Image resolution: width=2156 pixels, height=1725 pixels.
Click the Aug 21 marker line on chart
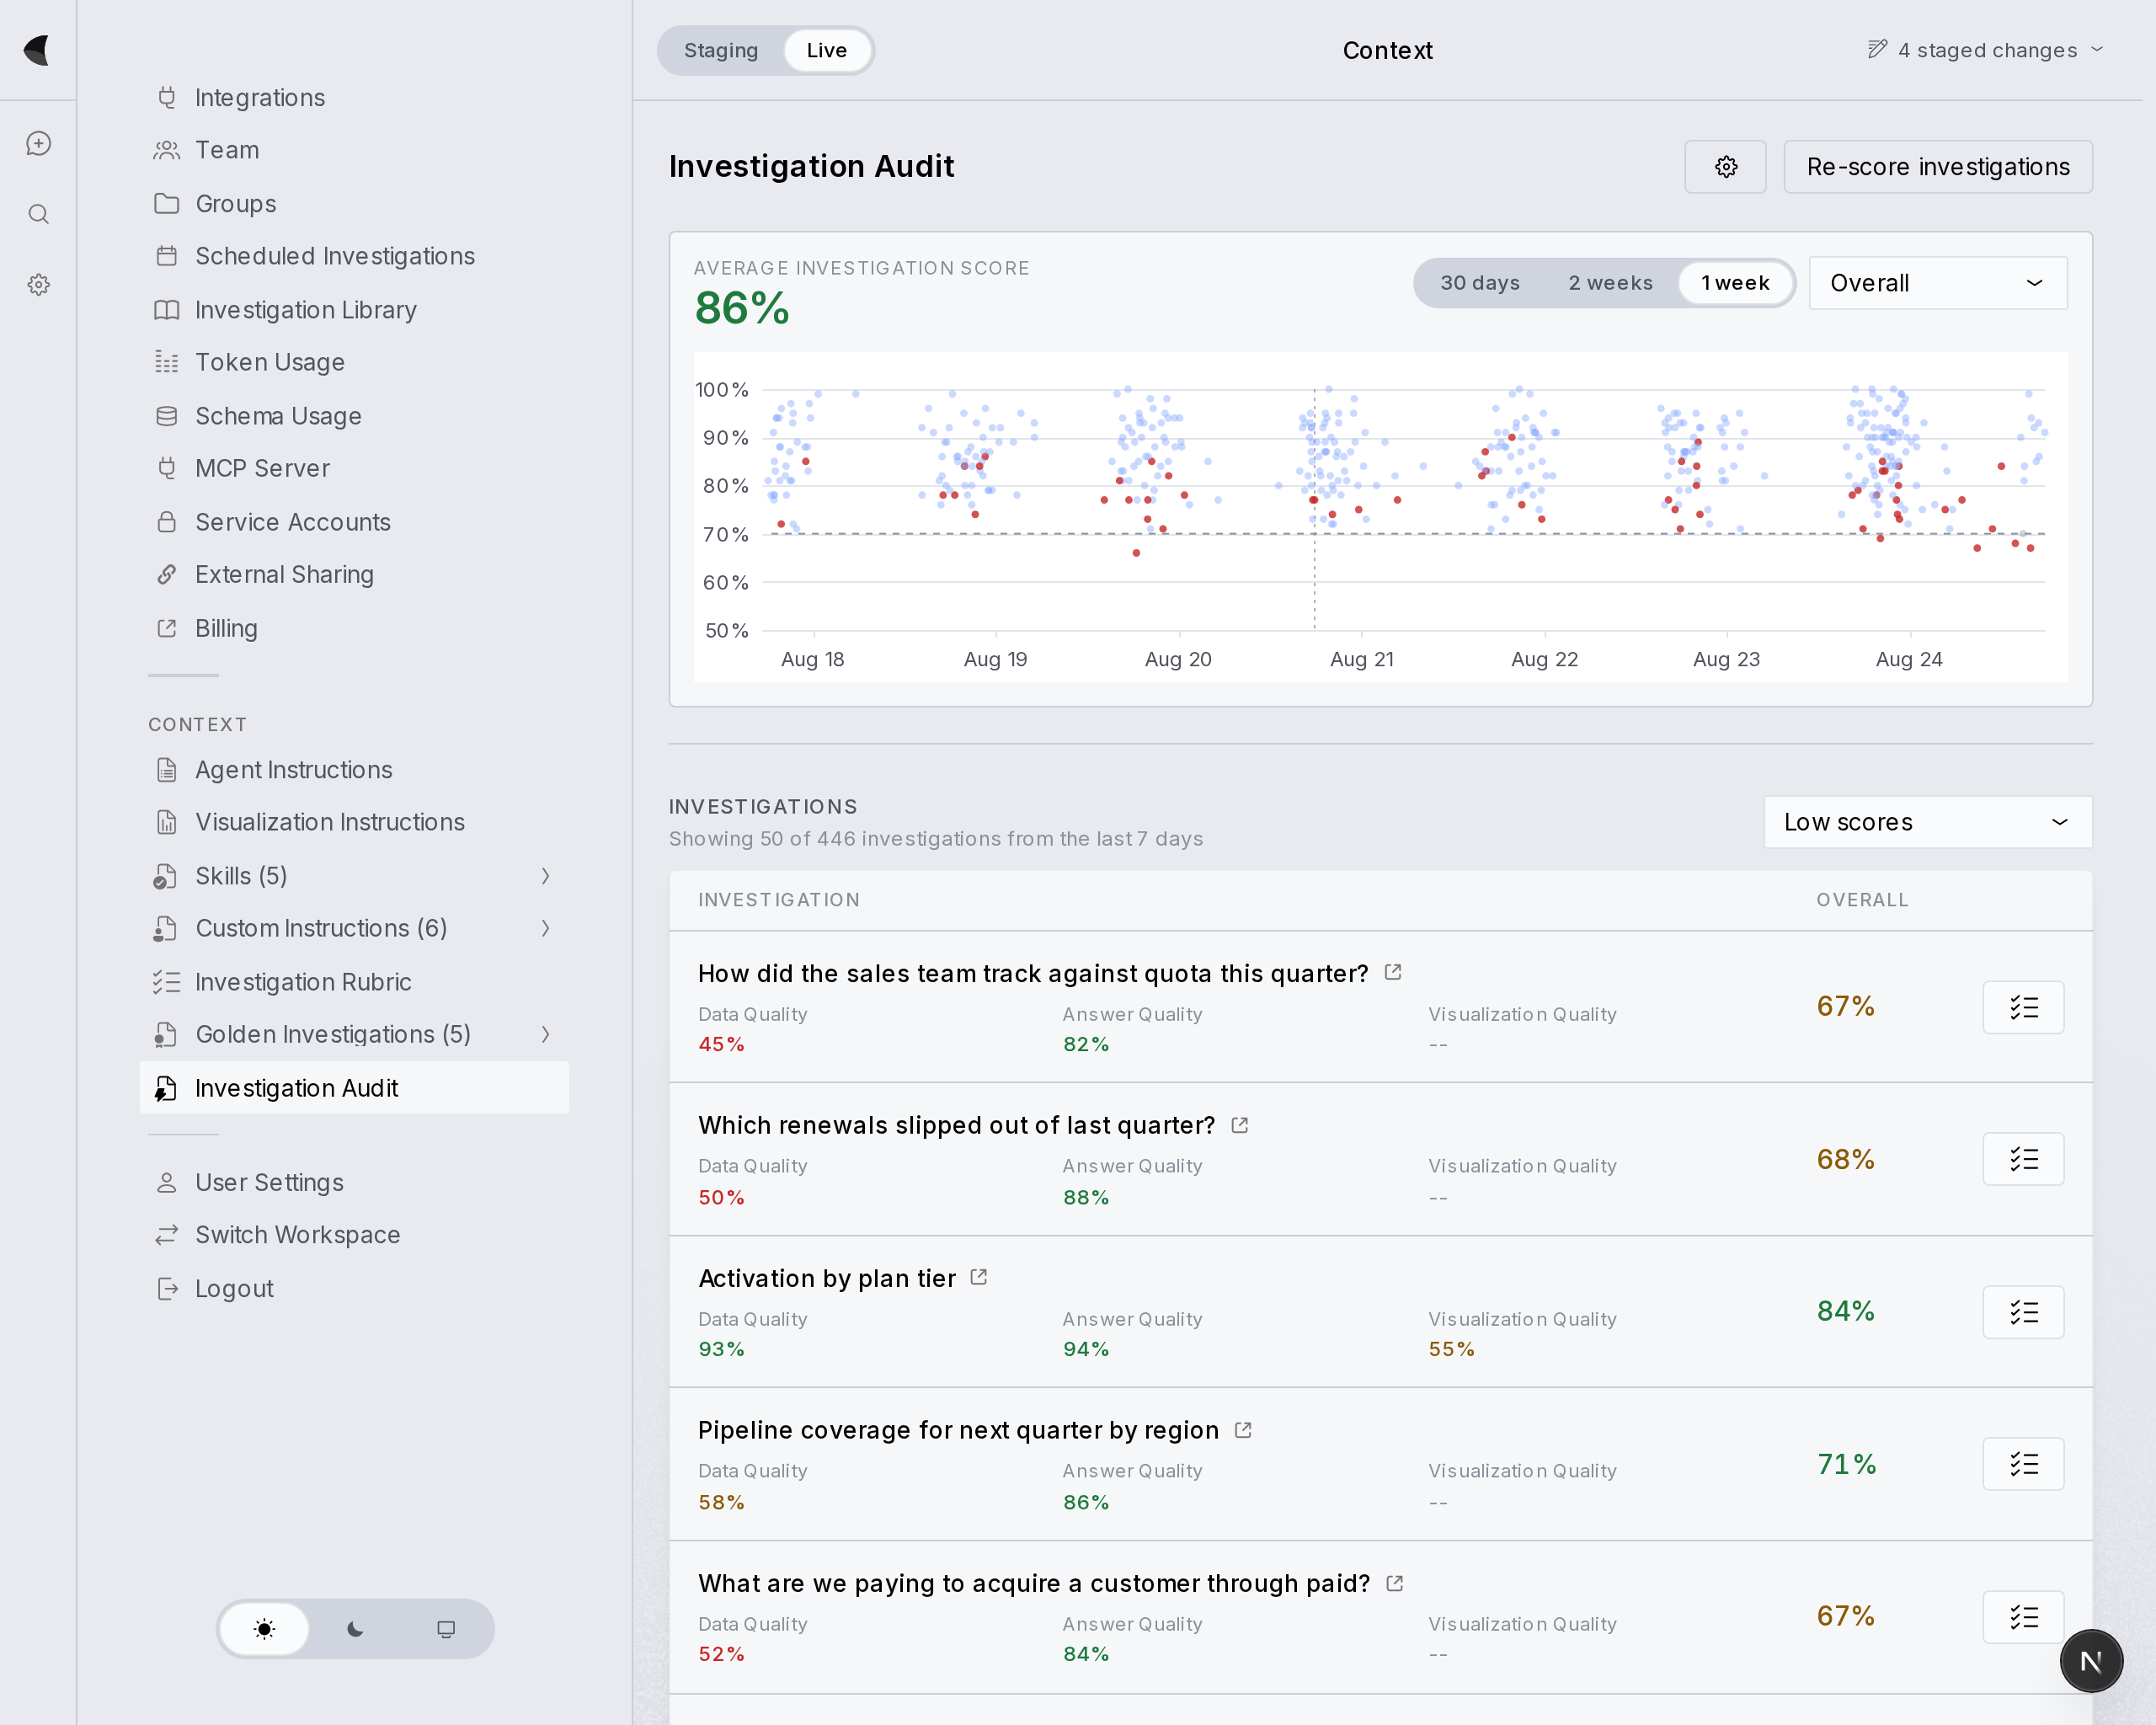point(1314,510)
